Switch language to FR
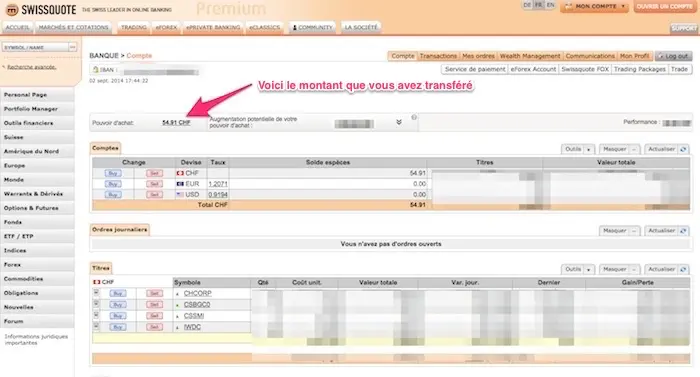The image size is (700, 377). (x=539, y=5)
